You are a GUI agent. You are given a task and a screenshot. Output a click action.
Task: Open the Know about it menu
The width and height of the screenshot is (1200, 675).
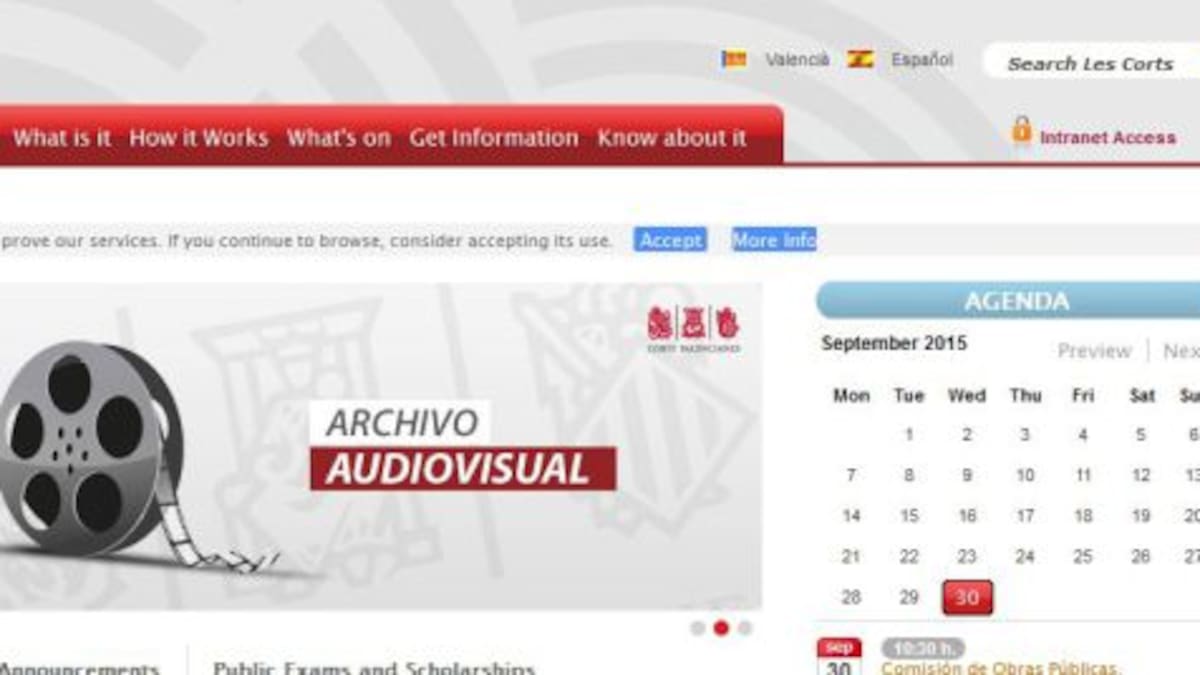(671, 138)
